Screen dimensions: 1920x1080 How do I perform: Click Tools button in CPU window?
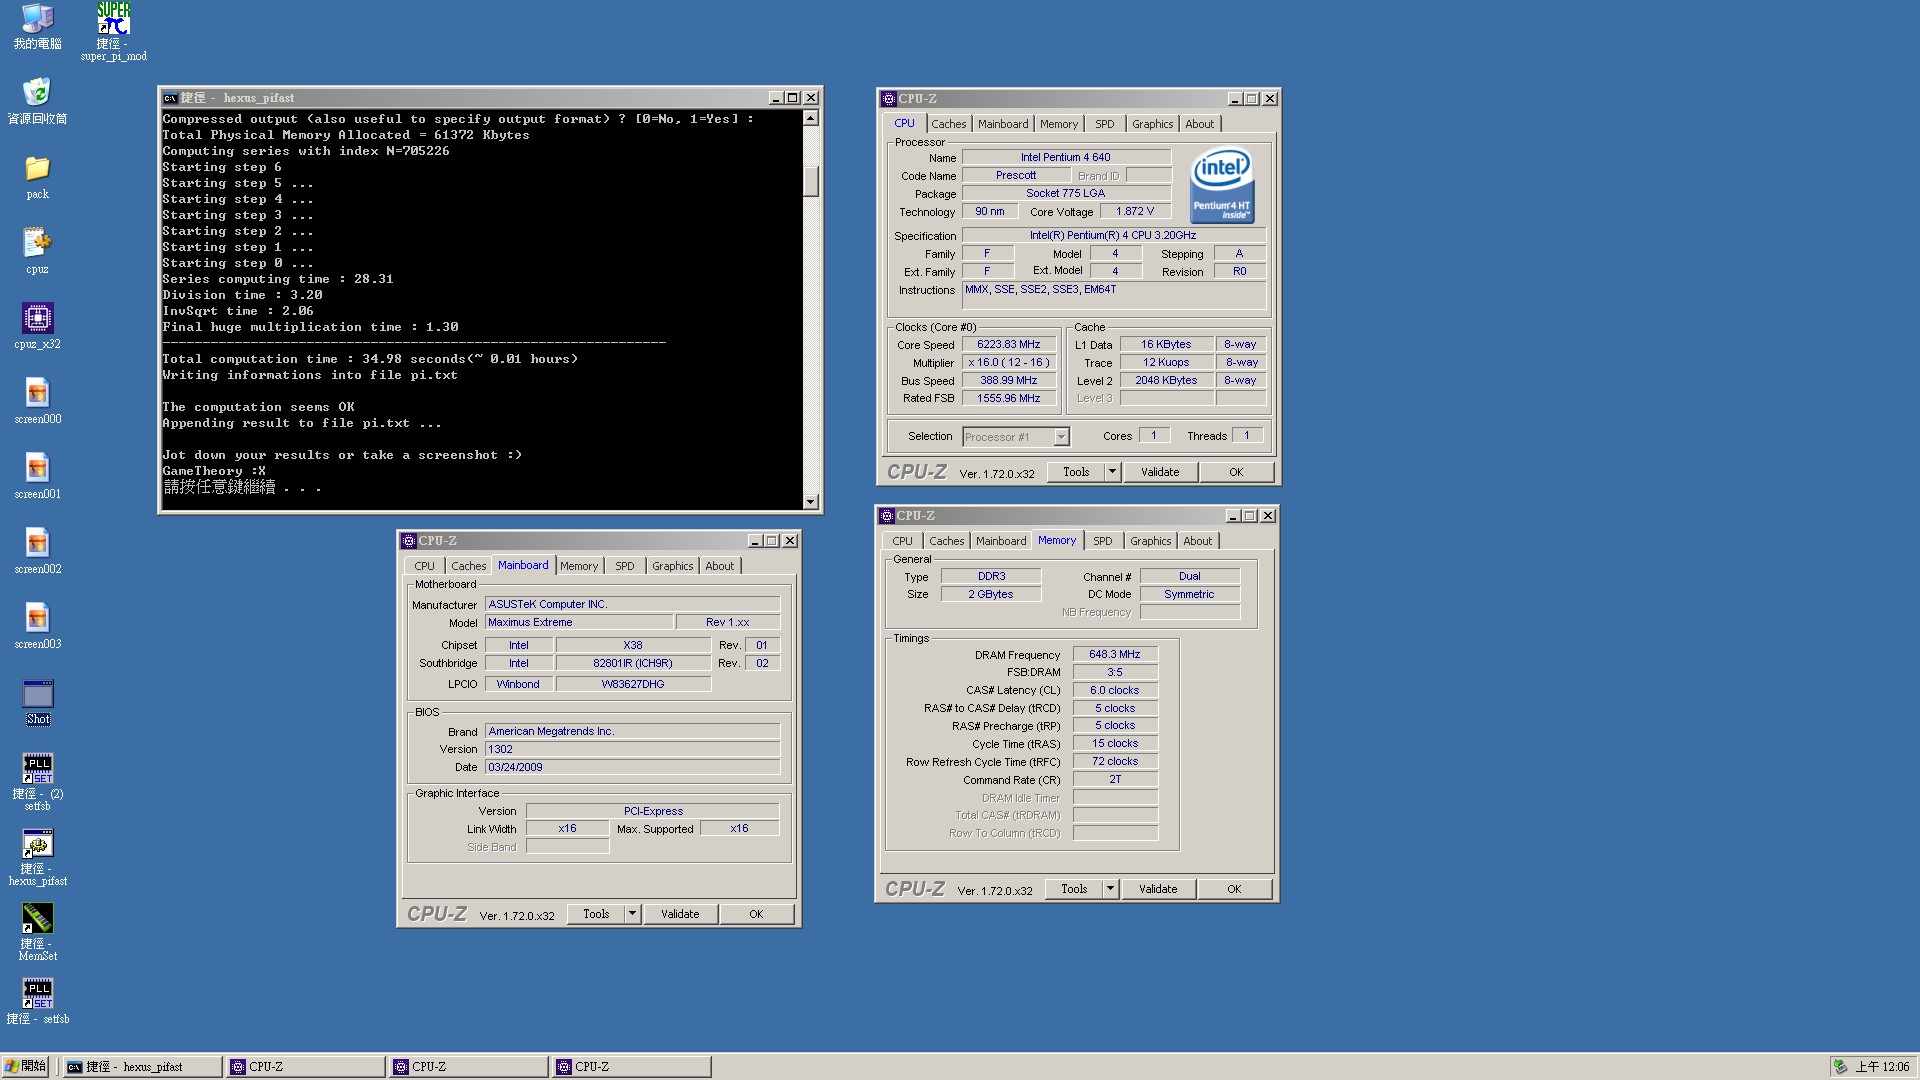click(x=1076, y=472)
